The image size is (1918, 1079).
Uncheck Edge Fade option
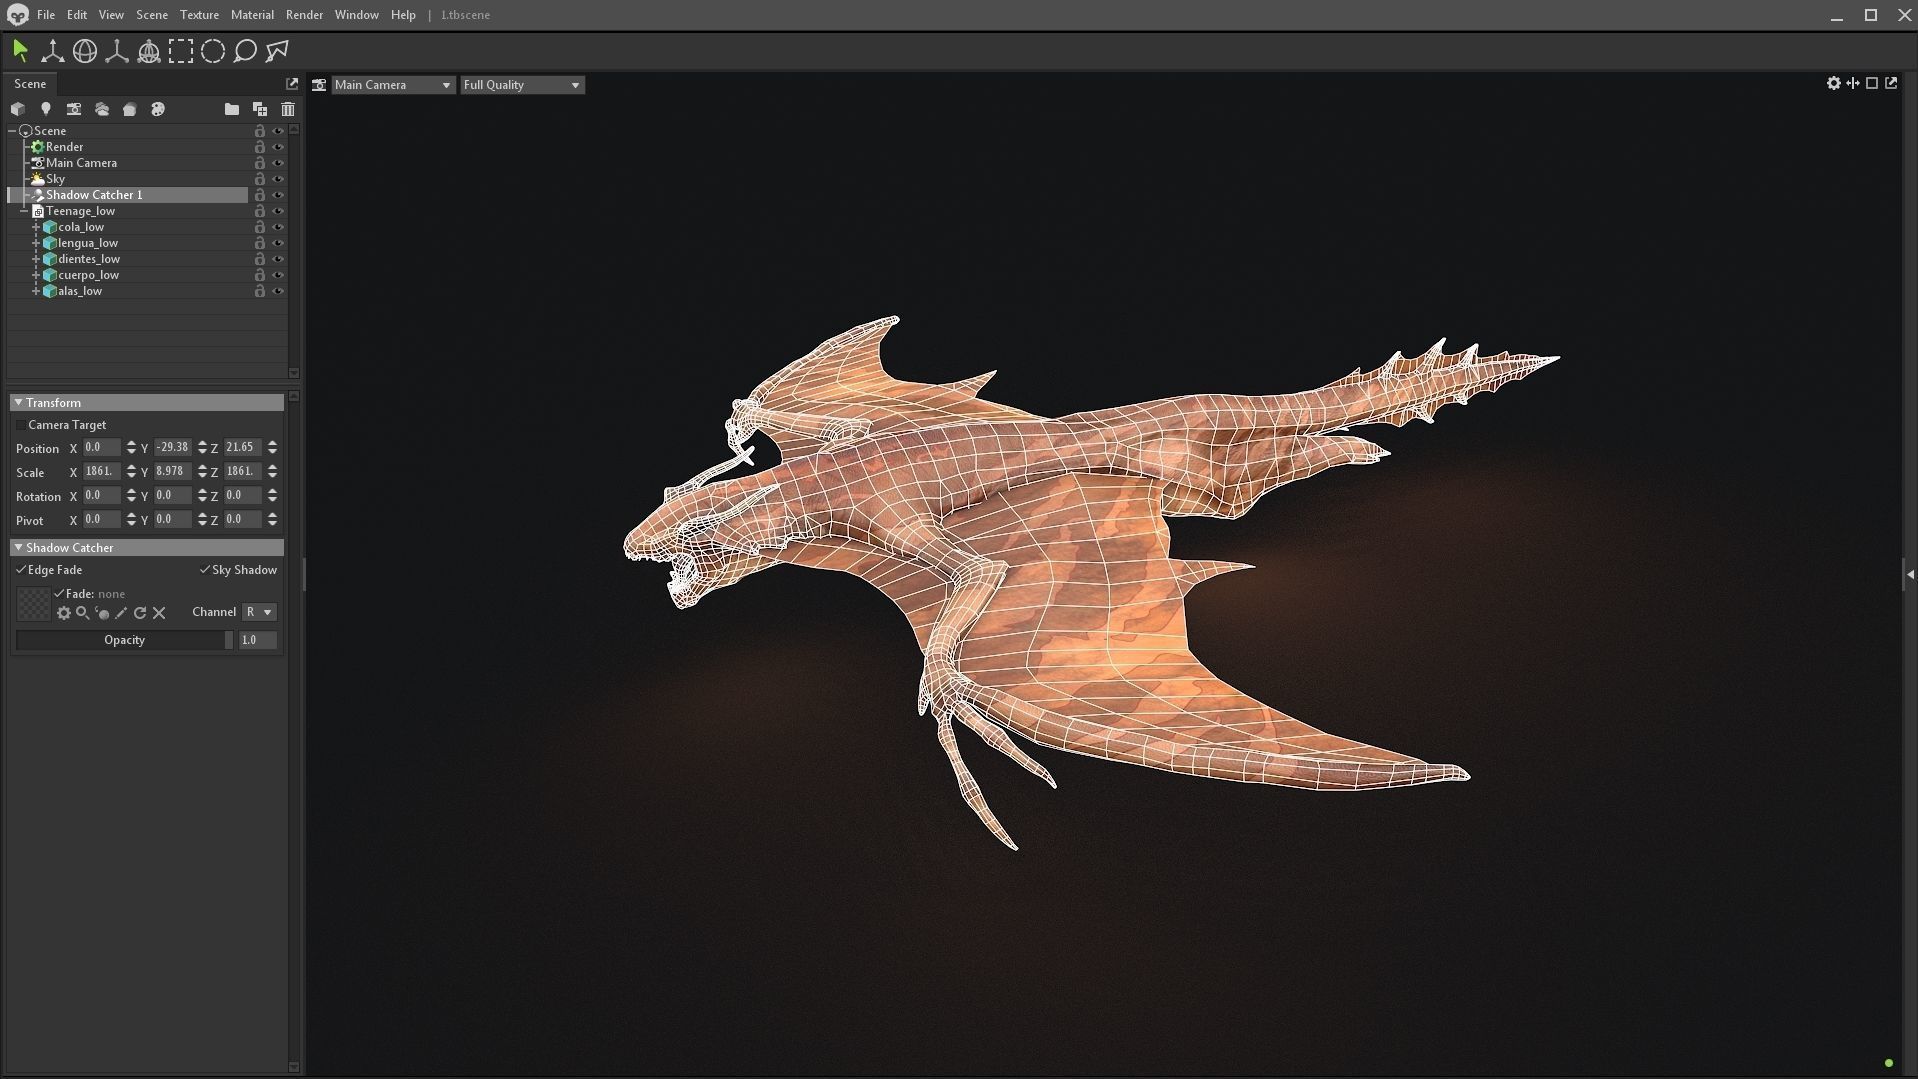21,570
